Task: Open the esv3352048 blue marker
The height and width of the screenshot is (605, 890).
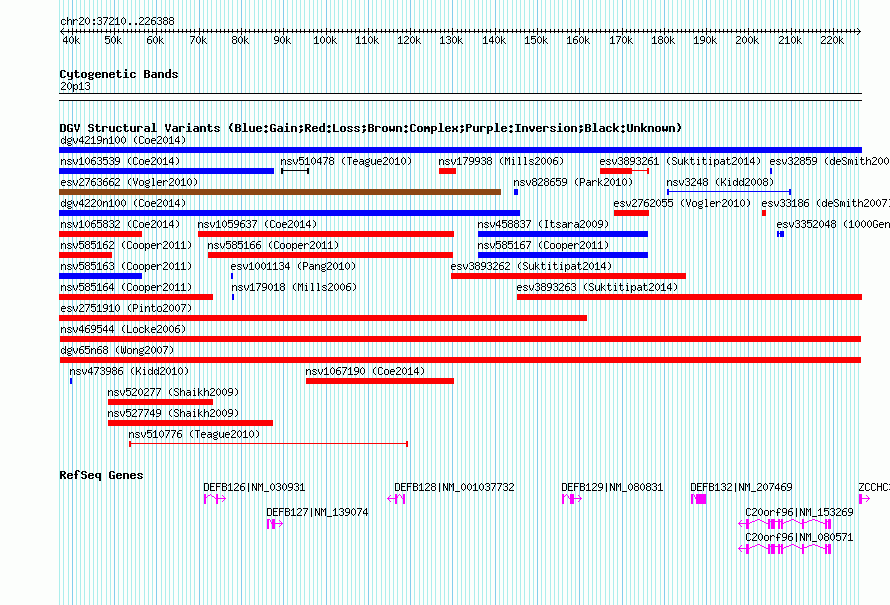Action: pos(780,234)
